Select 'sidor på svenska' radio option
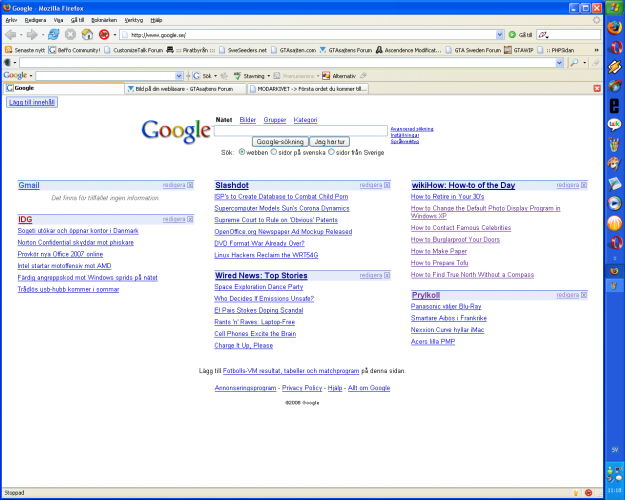Screen dimensions: 625x500 coord(274,153)
